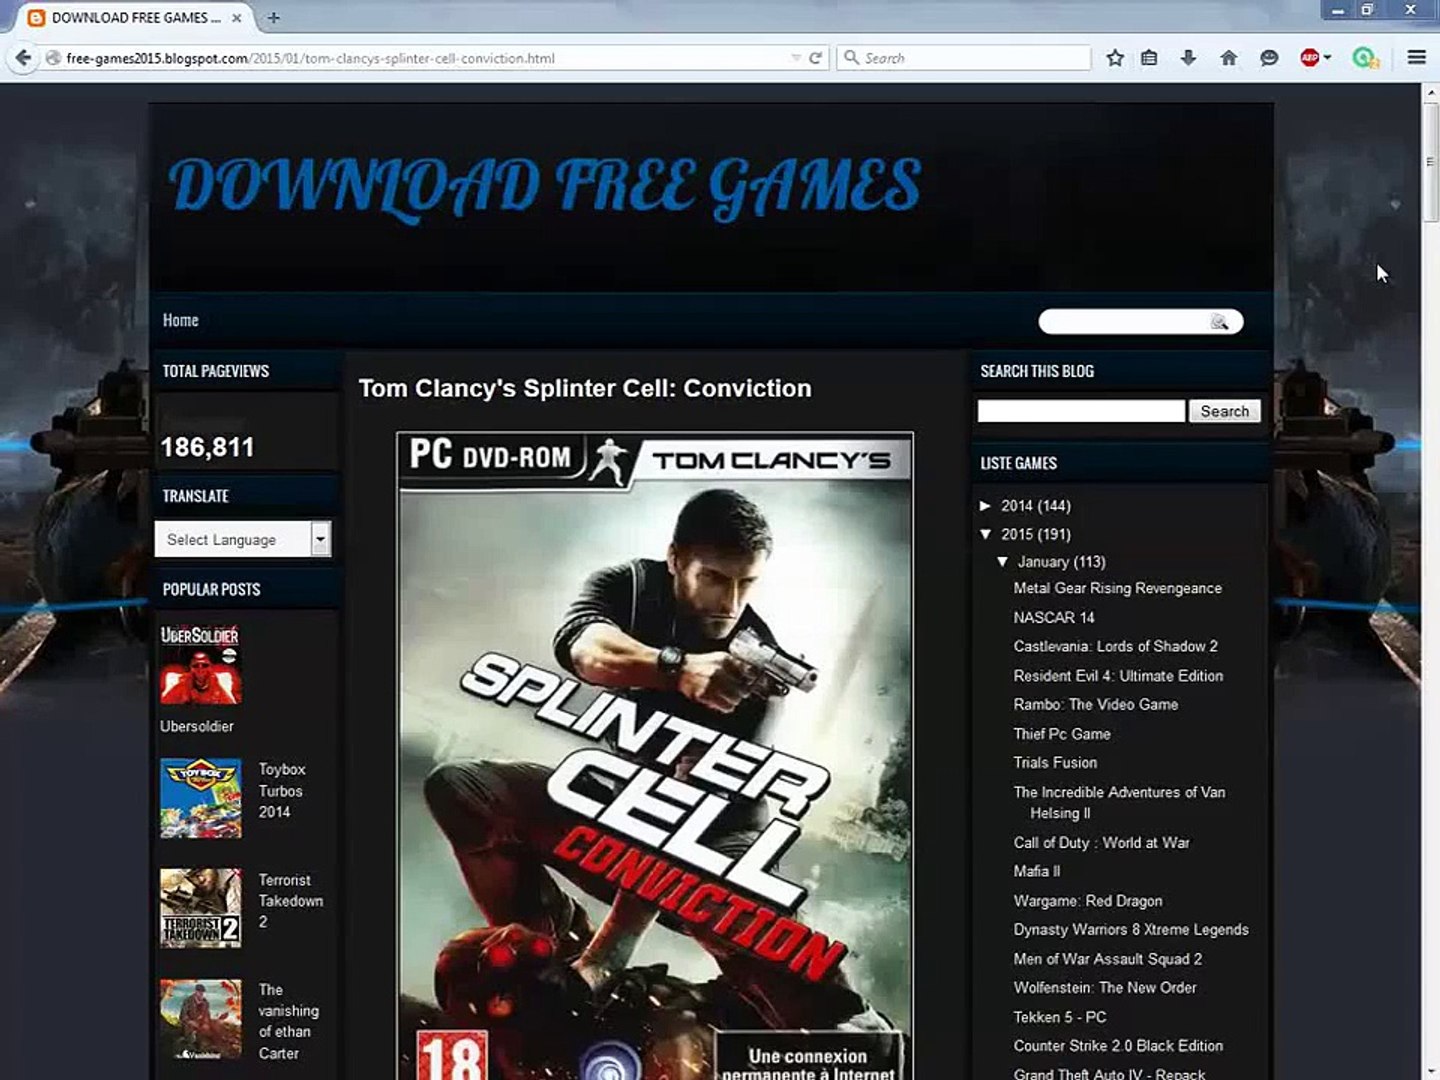1440x1080 pixels.
Task: Click the Splinter Cell Conviction cover image
Action: point(655,756)
